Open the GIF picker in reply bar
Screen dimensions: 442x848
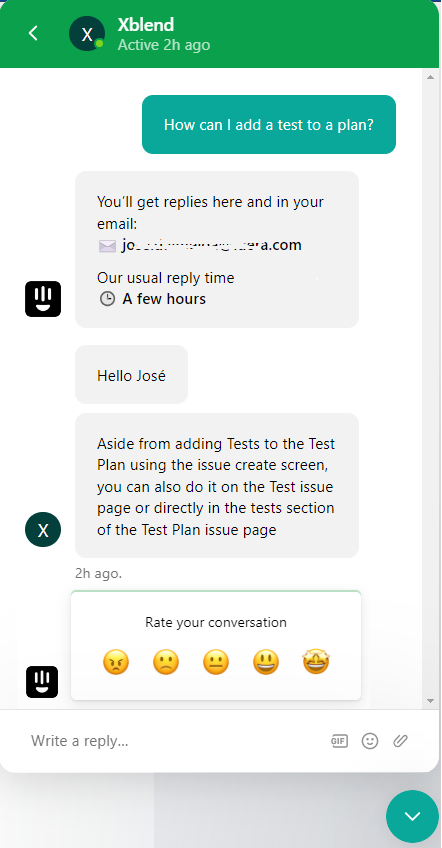339,741
